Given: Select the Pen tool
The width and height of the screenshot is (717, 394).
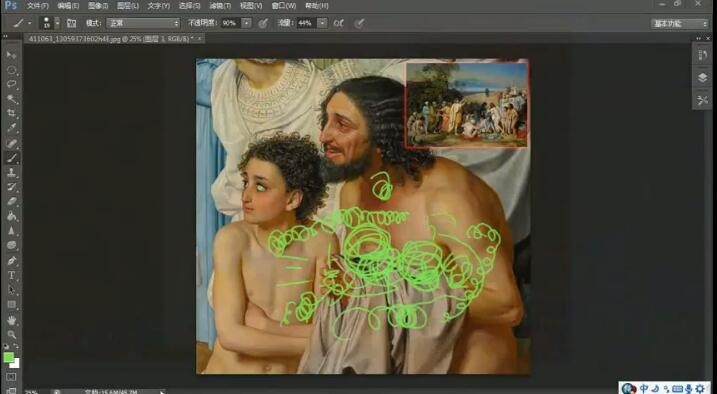Looking at the screenshot, I should [12, 261].
